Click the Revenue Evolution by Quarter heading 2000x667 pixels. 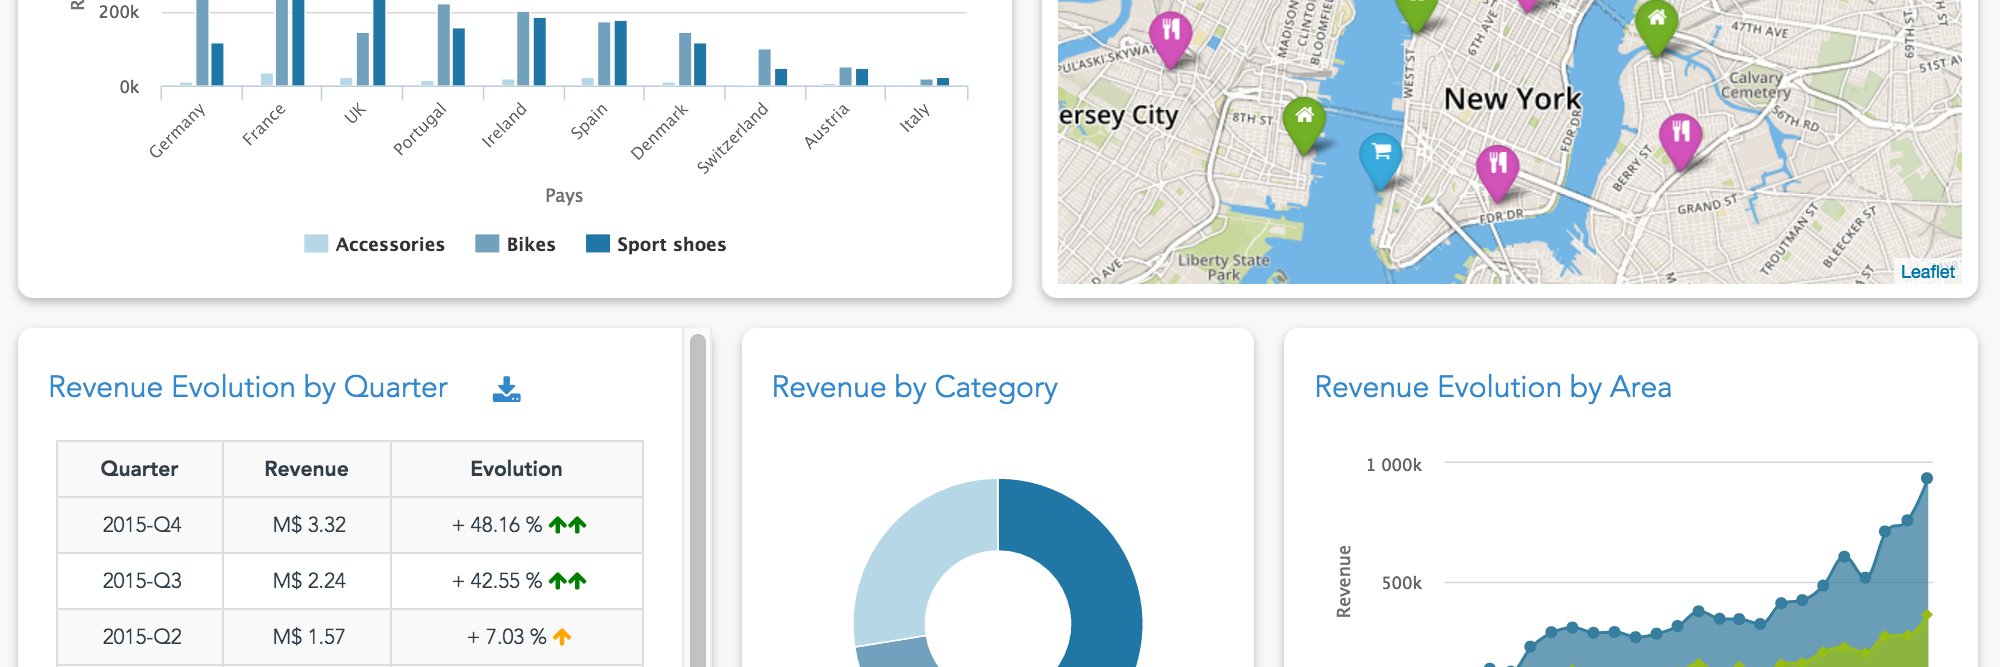248,387
